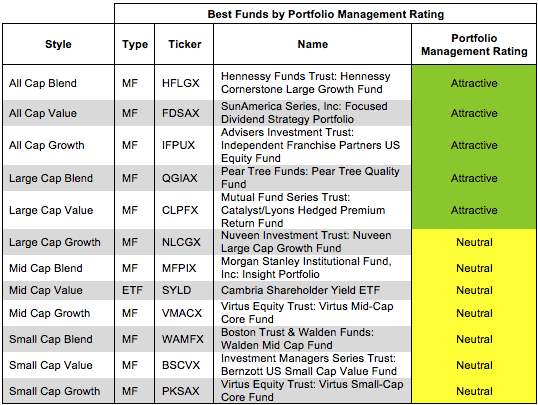Click the yellow Neutral cell for NLCGX

pyautogui.click(x=474, y=242)
